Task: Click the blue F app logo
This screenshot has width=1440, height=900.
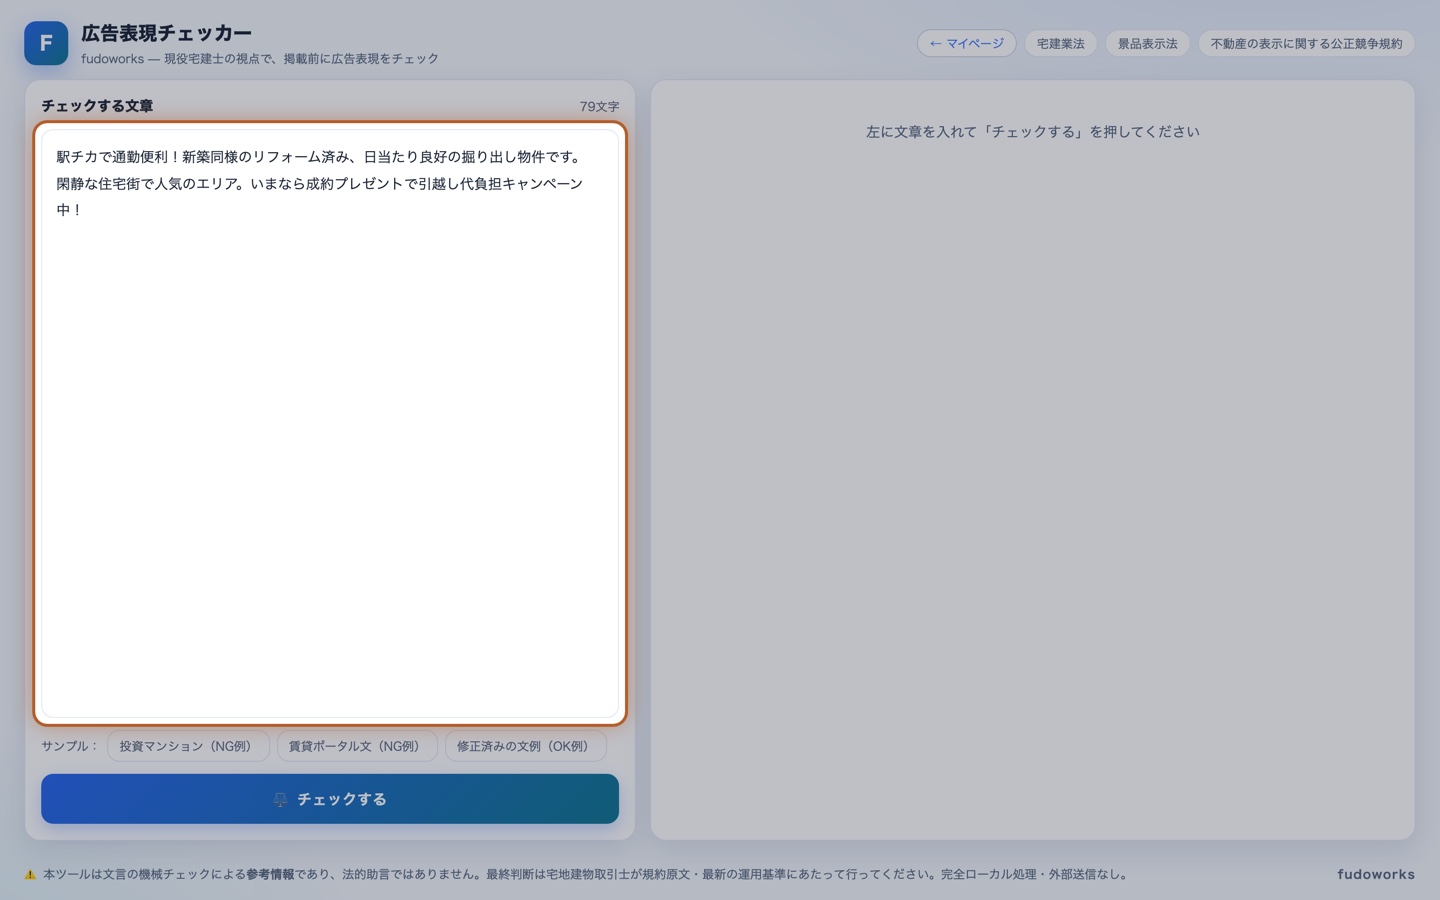Action: pyautogui.click(x=46, y=43)
